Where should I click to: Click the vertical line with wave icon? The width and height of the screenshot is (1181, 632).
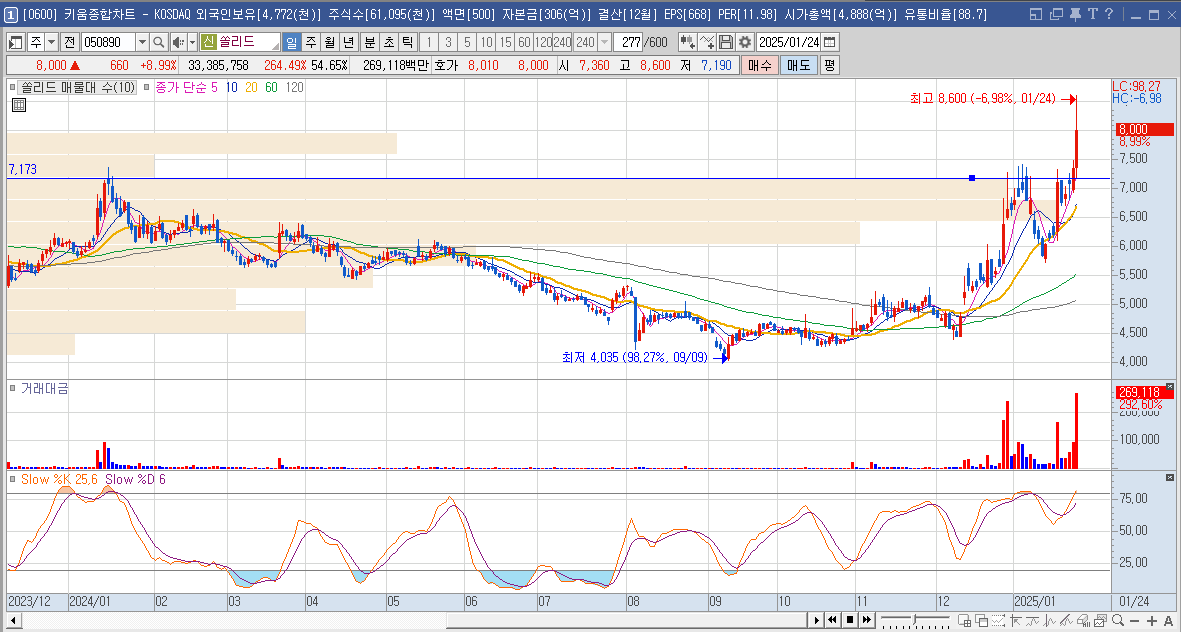pos(1049,621)
